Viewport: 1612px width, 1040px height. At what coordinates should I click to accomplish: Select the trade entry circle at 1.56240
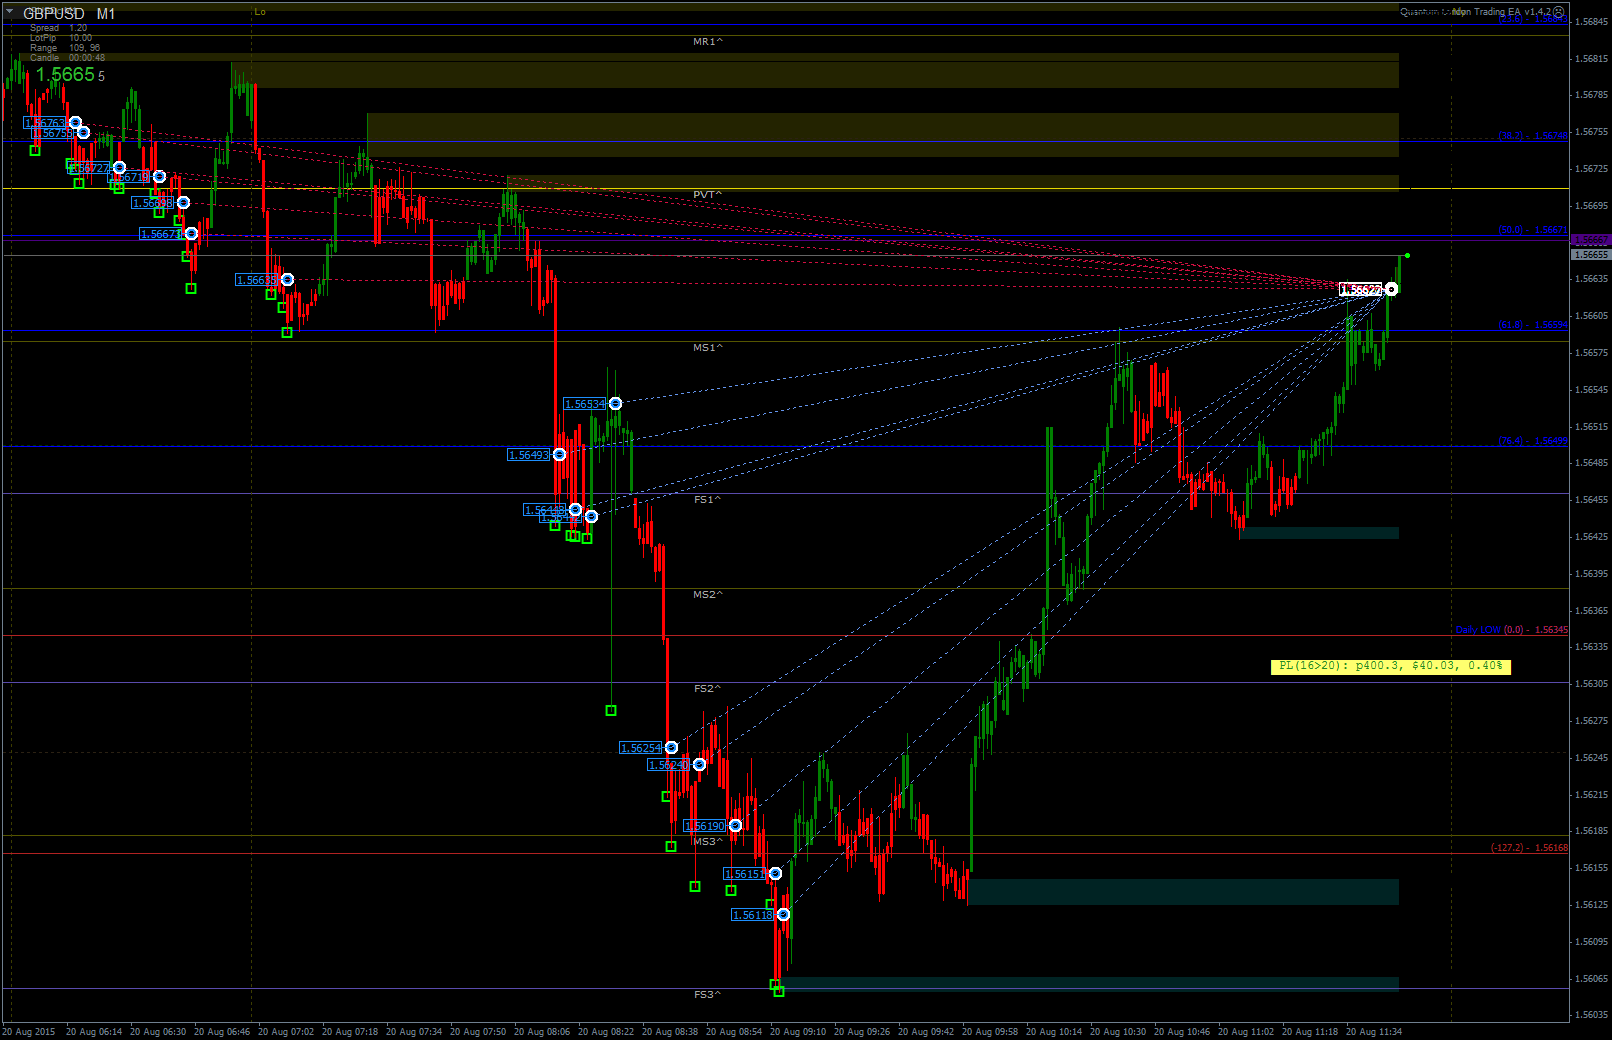point(699,765)
